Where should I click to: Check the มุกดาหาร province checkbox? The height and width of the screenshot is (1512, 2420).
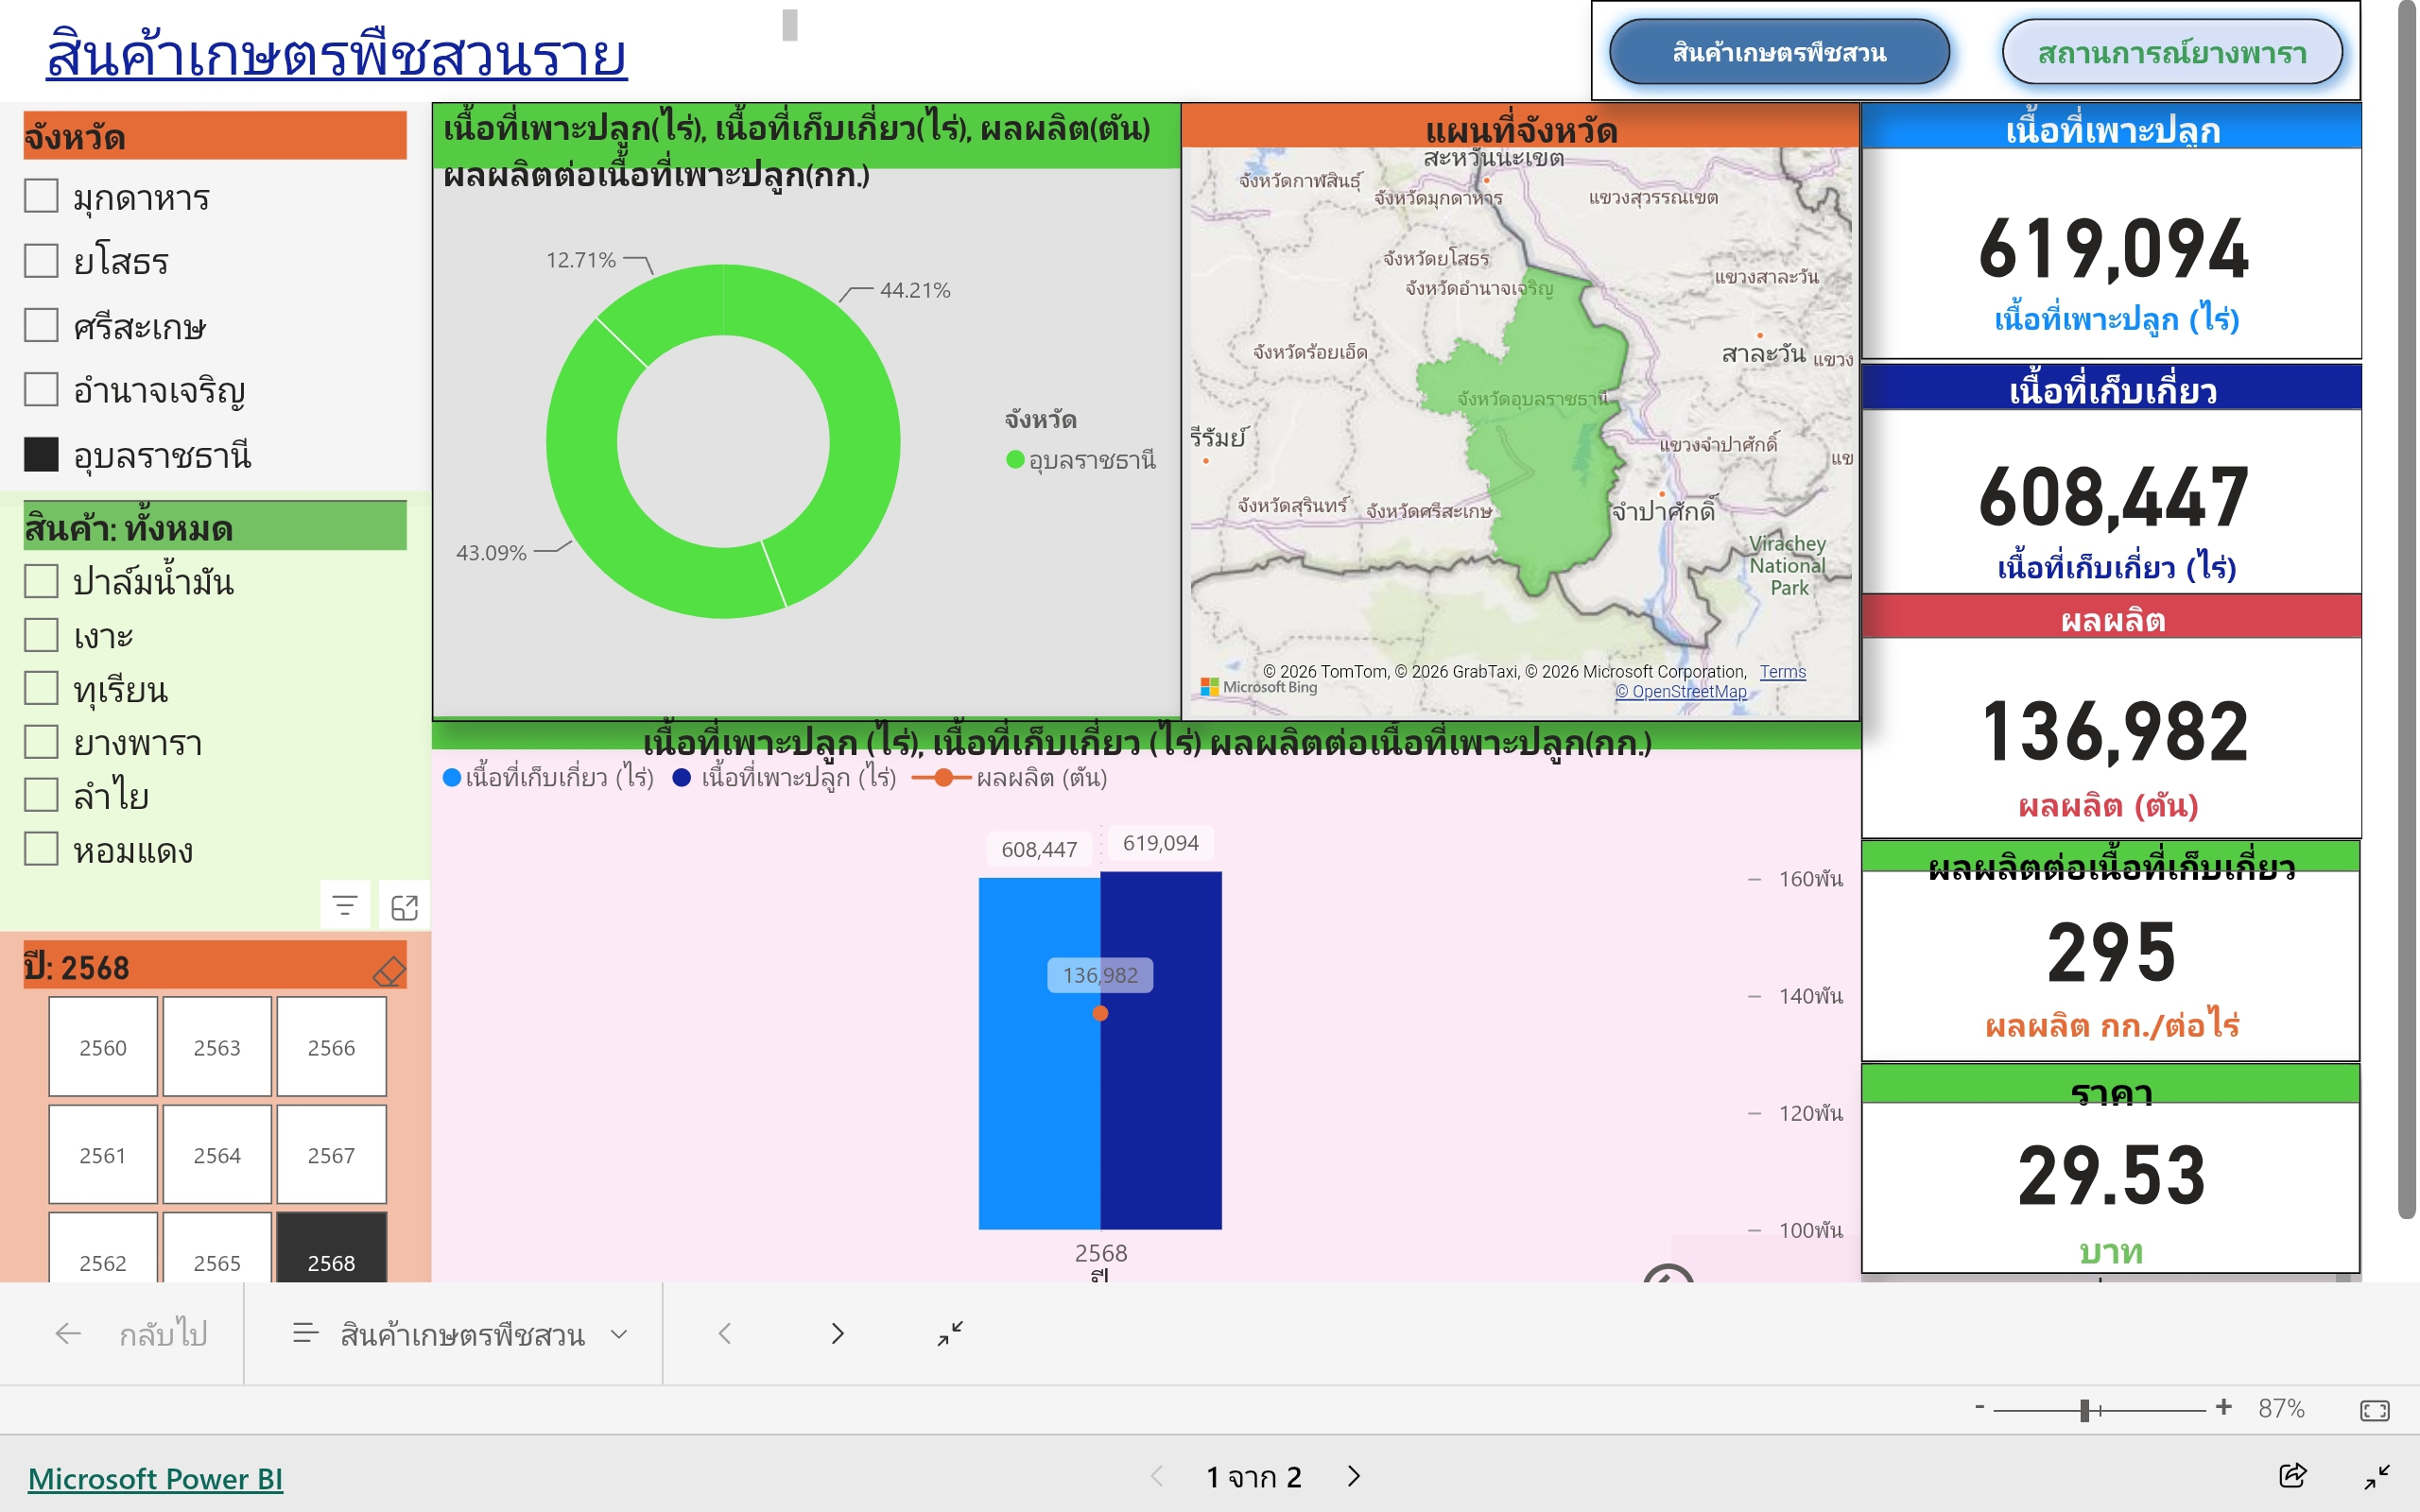pos(41,196)
